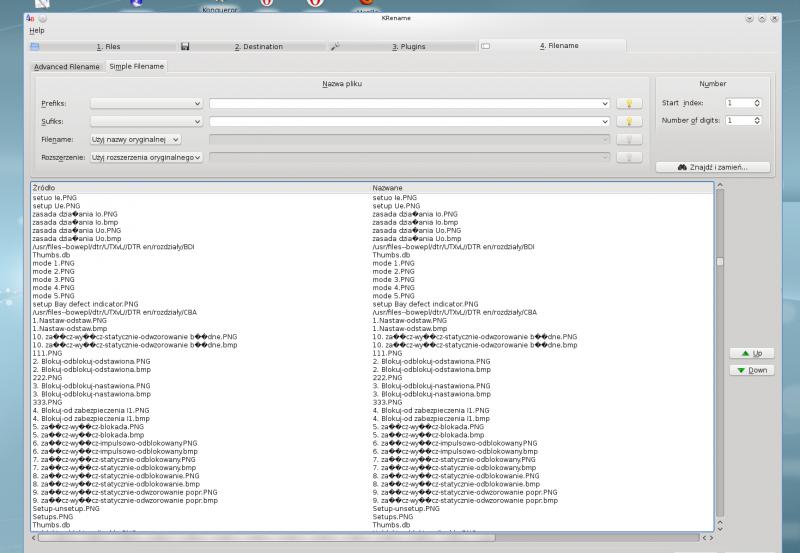Image resolution: width=800 pixels, height=553 pixels.
Task: Switch to the Advanced Filename tab
Action: click(67, 66)
